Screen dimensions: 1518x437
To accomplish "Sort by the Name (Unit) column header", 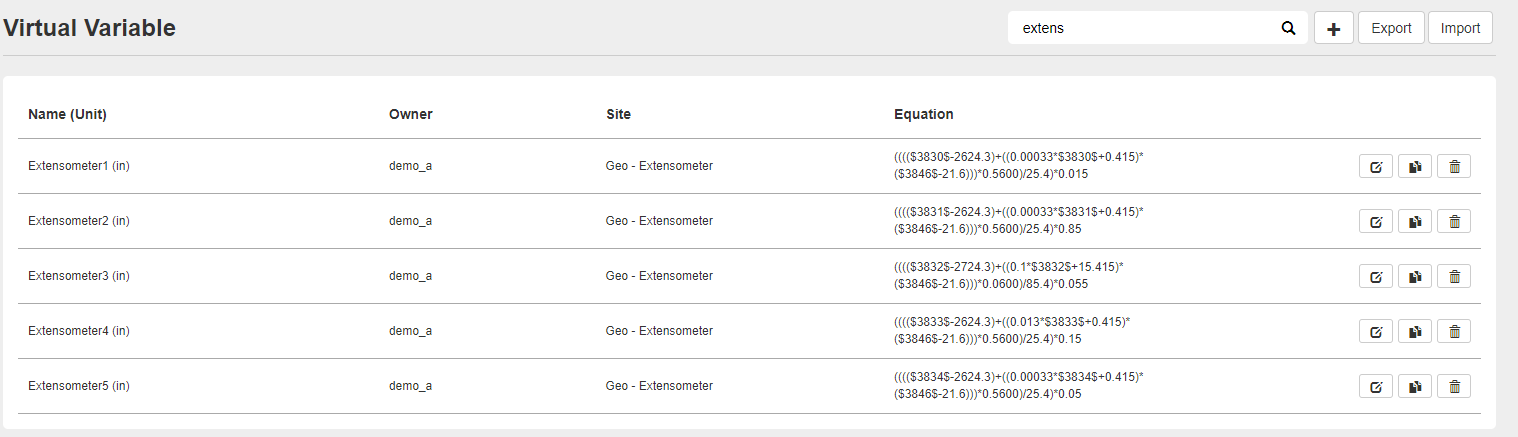I will click(x=67, y=114).
